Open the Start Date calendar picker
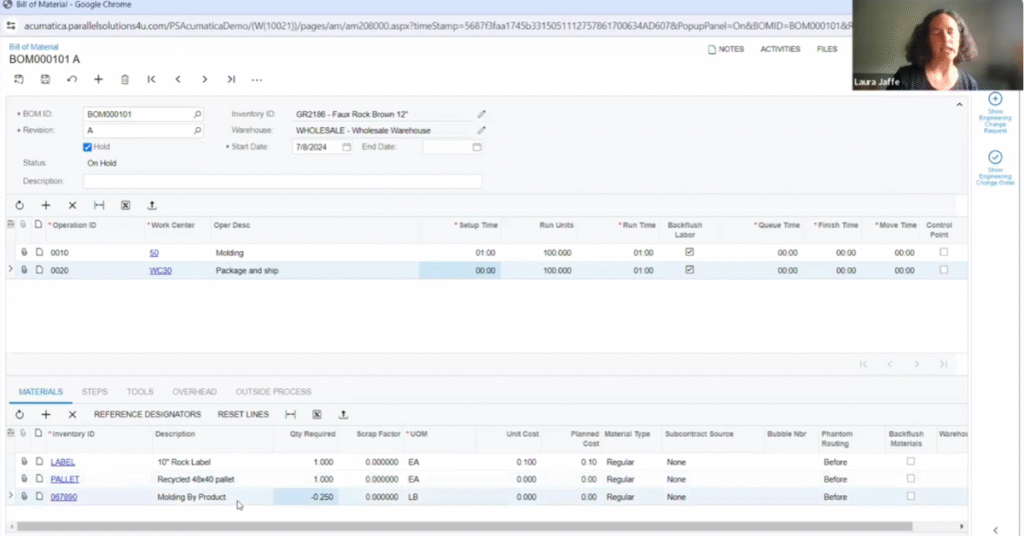 [347, 147]
